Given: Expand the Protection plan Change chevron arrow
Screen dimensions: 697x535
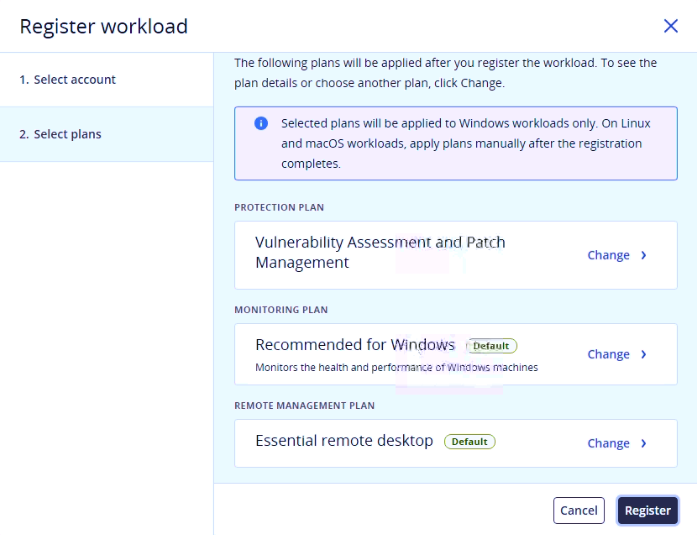Looking at the screenshot, I should pyautogui.click(x=644, y=255).
